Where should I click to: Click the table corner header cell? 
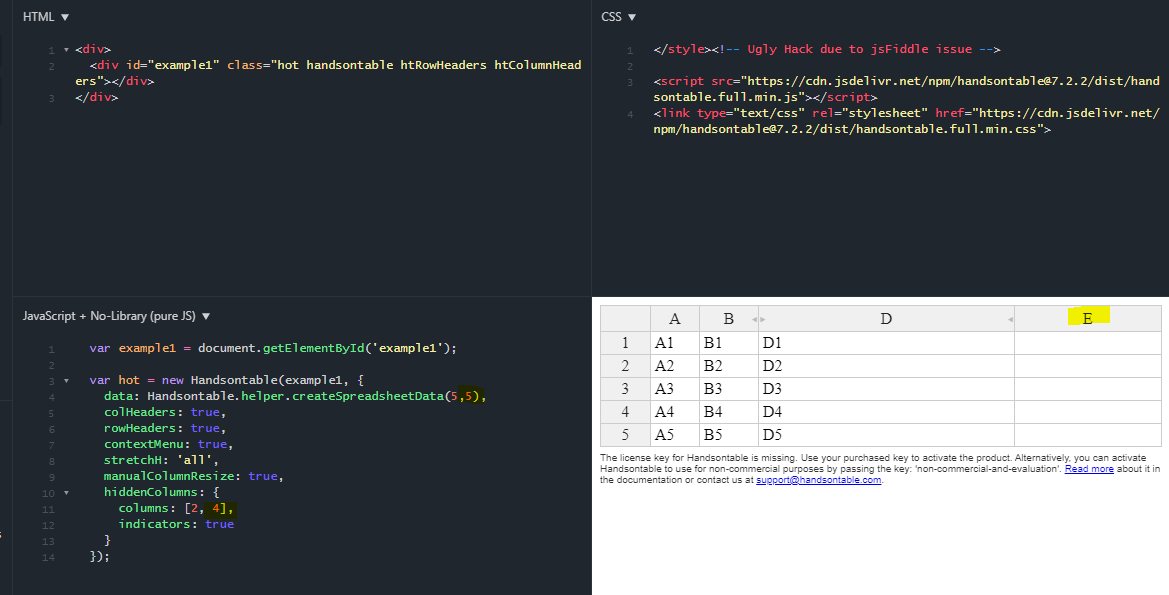click(x=625, y=319)
